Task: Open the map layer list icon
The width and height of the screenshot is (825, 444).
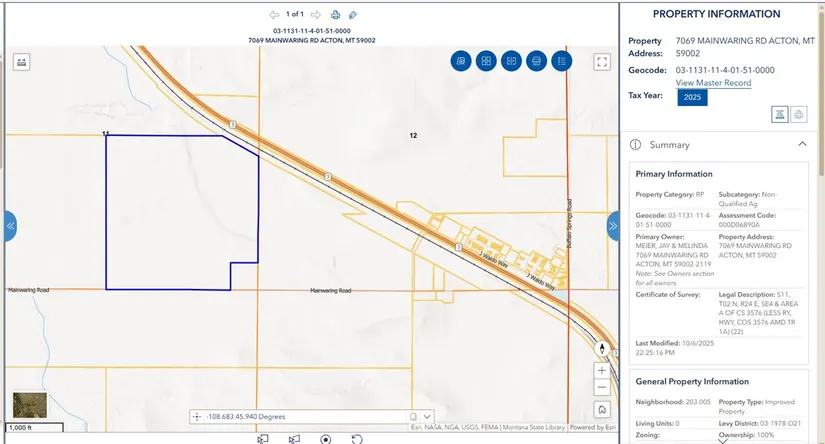Action: tap(562, 61)
